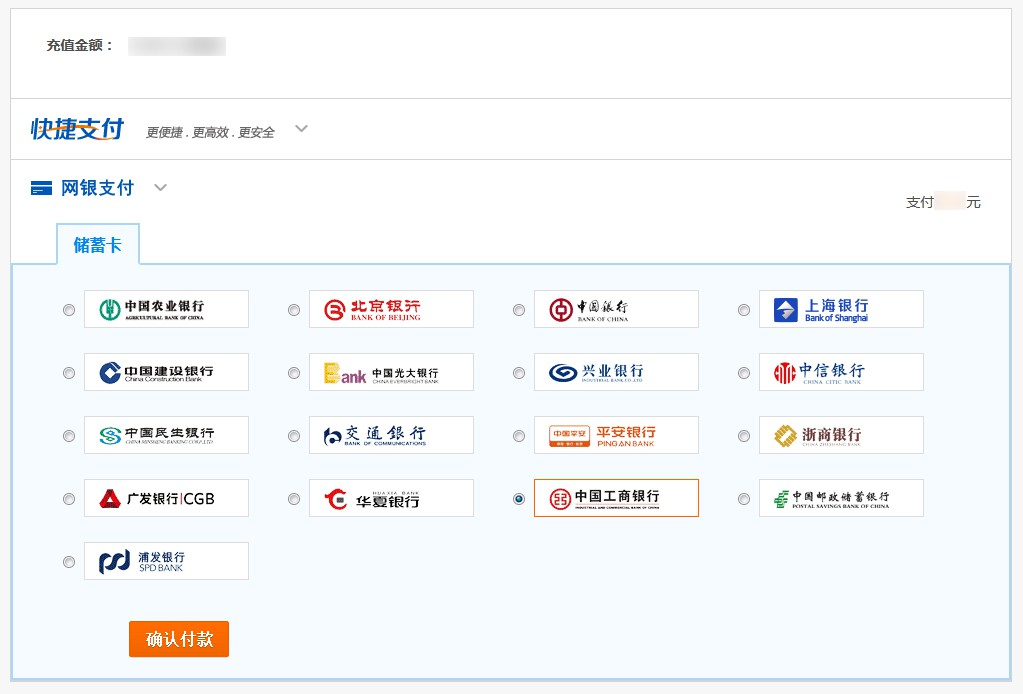The width and height of the screenshot is (1023, 694).
Task: Select Bank of Communications radio button
Action: (x=294, y=436)
